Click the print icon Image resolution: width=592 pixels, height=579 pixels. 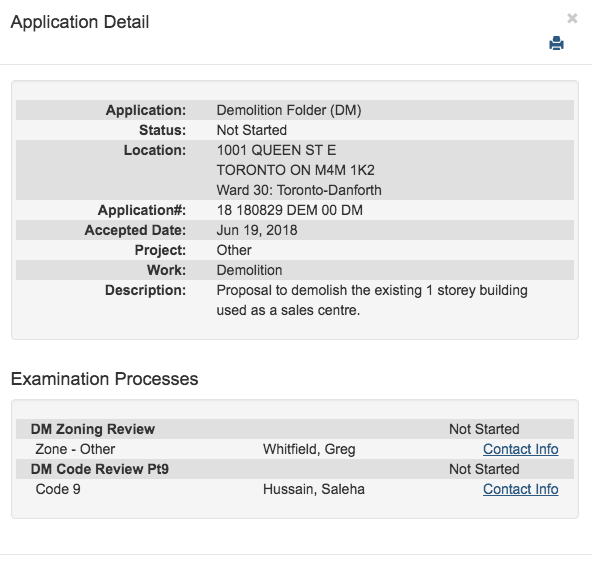556,43
